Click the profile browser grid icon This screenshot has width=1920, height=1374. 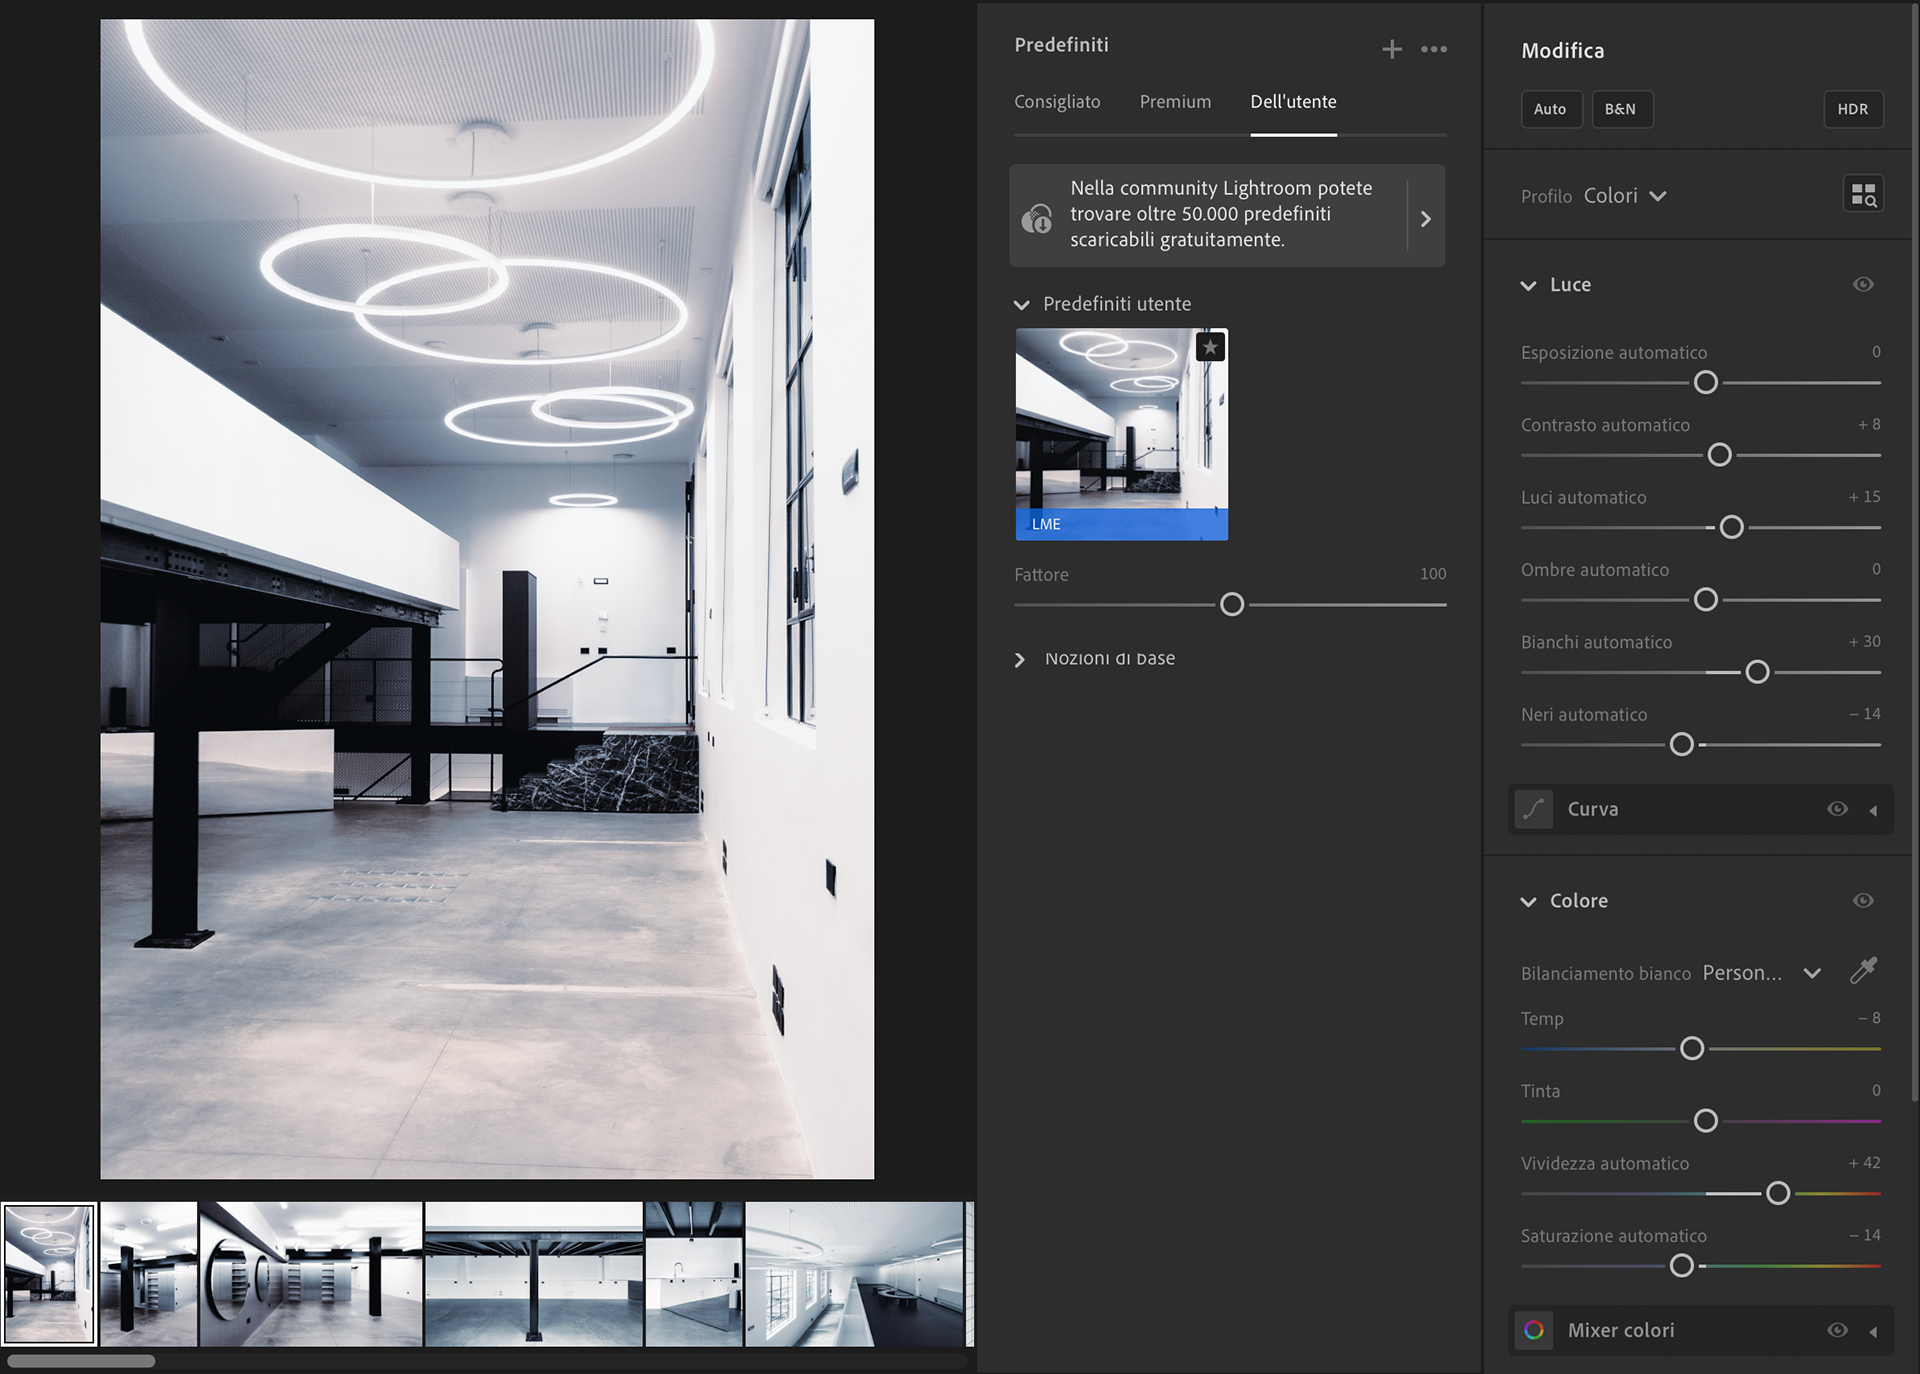point(1863,195)
